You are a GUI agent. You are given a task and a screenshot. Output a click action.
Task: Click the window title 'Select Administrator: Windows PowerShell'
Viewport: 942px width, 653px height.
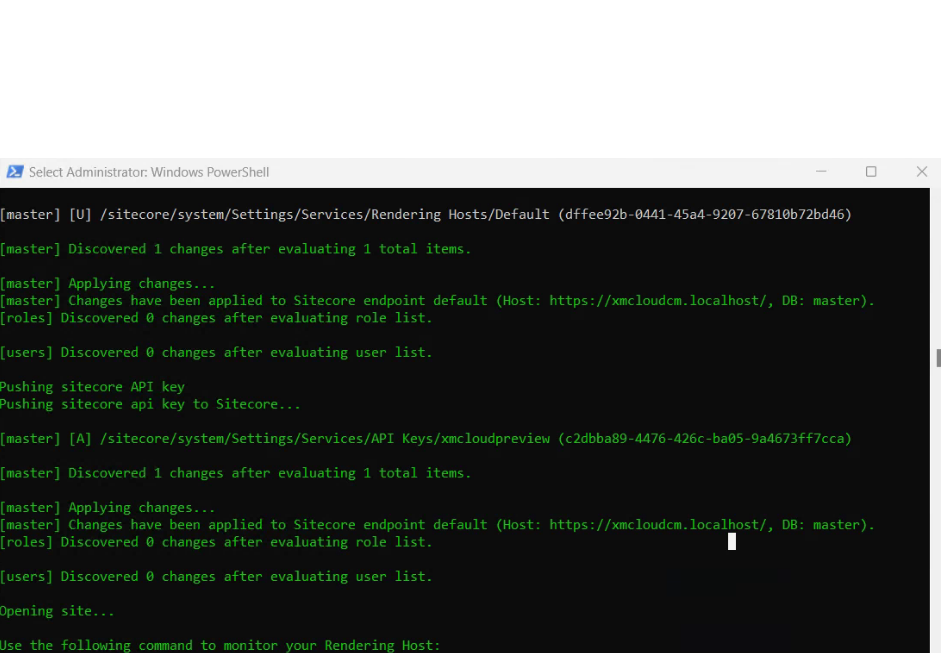[x=149, y=172]
